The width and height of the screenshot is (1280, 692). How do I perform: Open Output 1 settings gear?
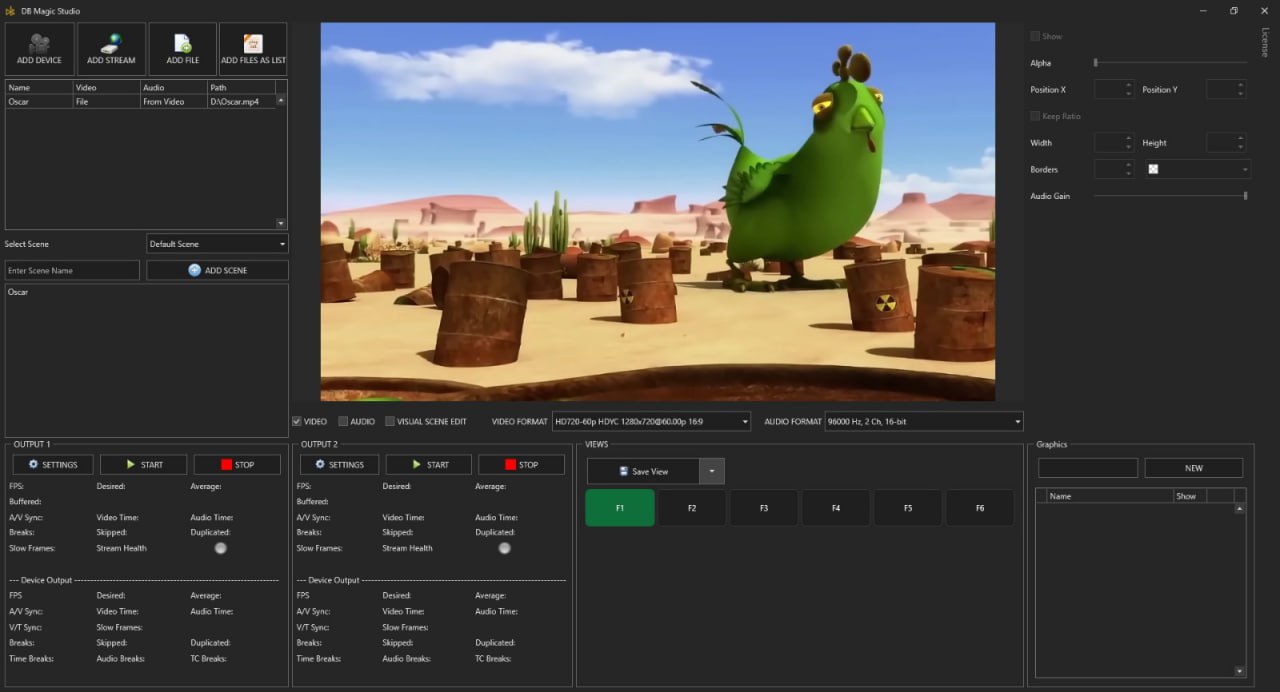(x=33, y=465)
